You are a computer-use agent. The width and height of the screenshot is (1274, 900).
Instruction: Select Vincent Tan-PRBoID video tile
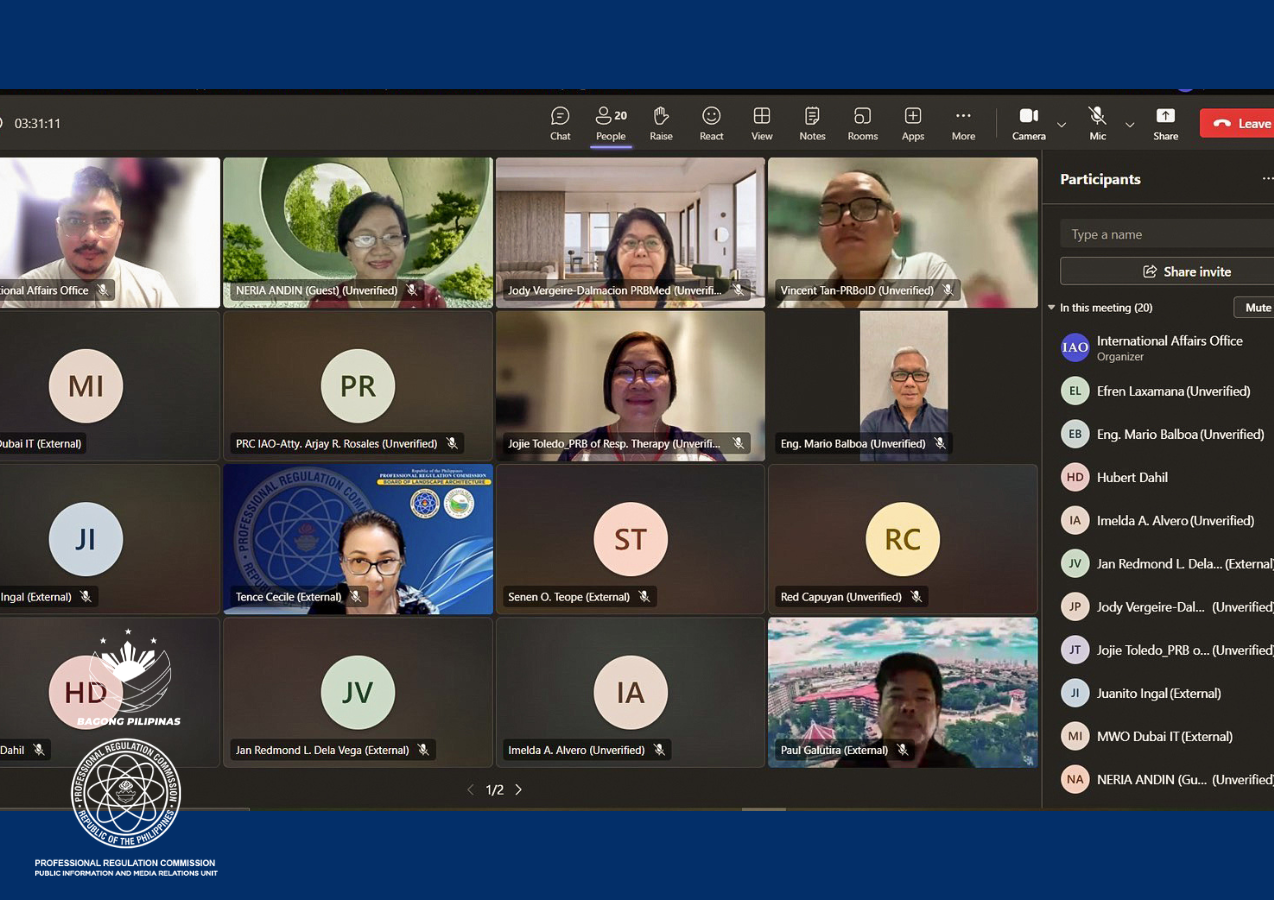pyautogui.click(x=903, y=232)
